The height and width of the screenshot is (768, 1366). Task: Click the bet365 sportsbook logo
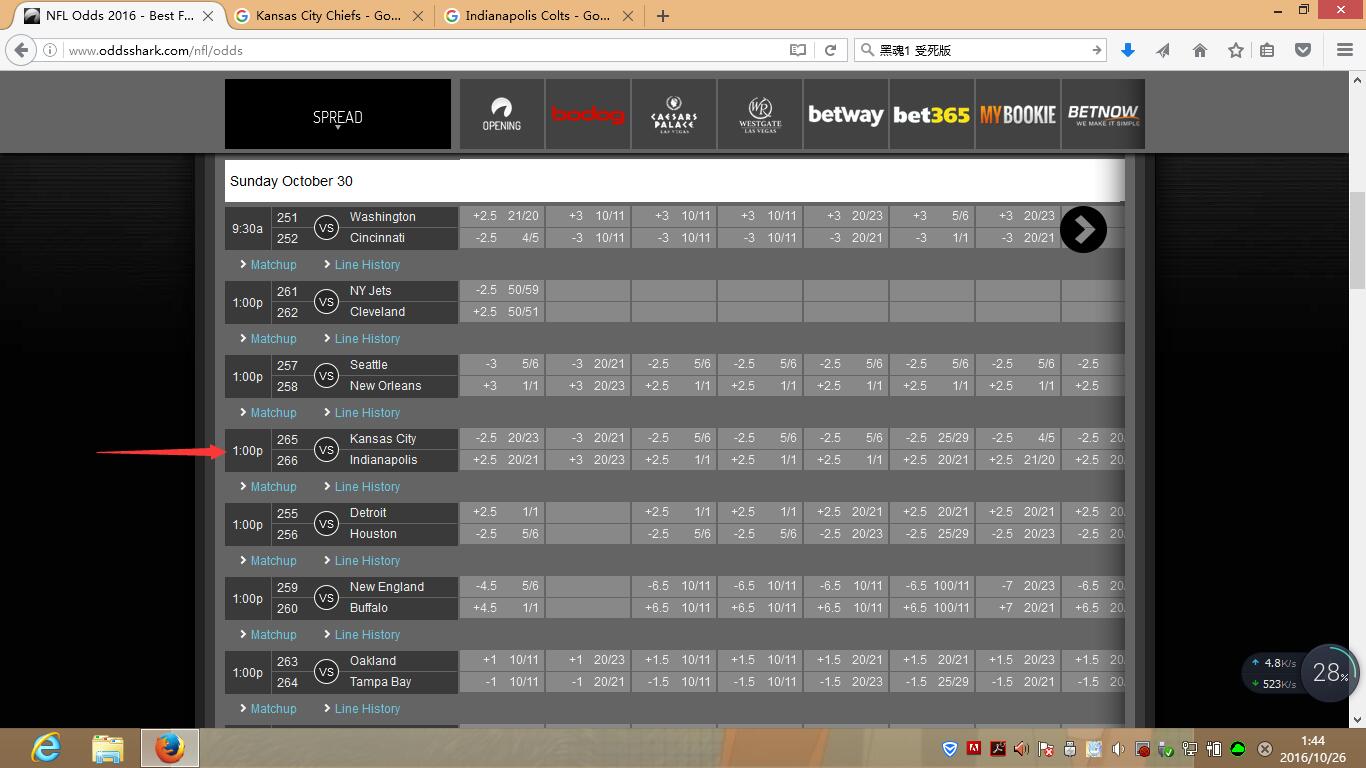pyautogui.click(x=931, y=115)
